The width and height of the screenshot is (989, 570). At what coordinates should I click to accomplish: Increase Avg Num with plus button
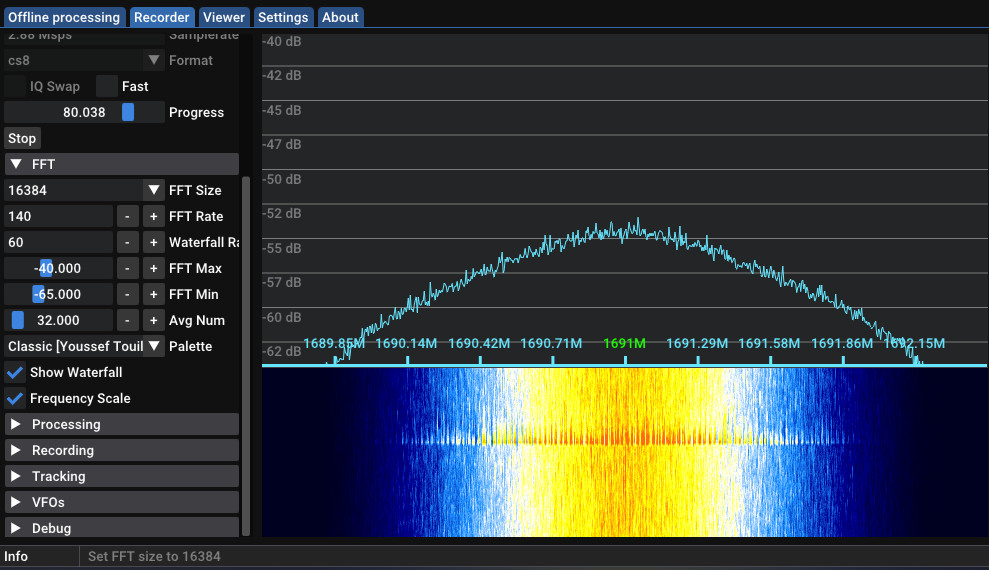click(x=153, y=320)
